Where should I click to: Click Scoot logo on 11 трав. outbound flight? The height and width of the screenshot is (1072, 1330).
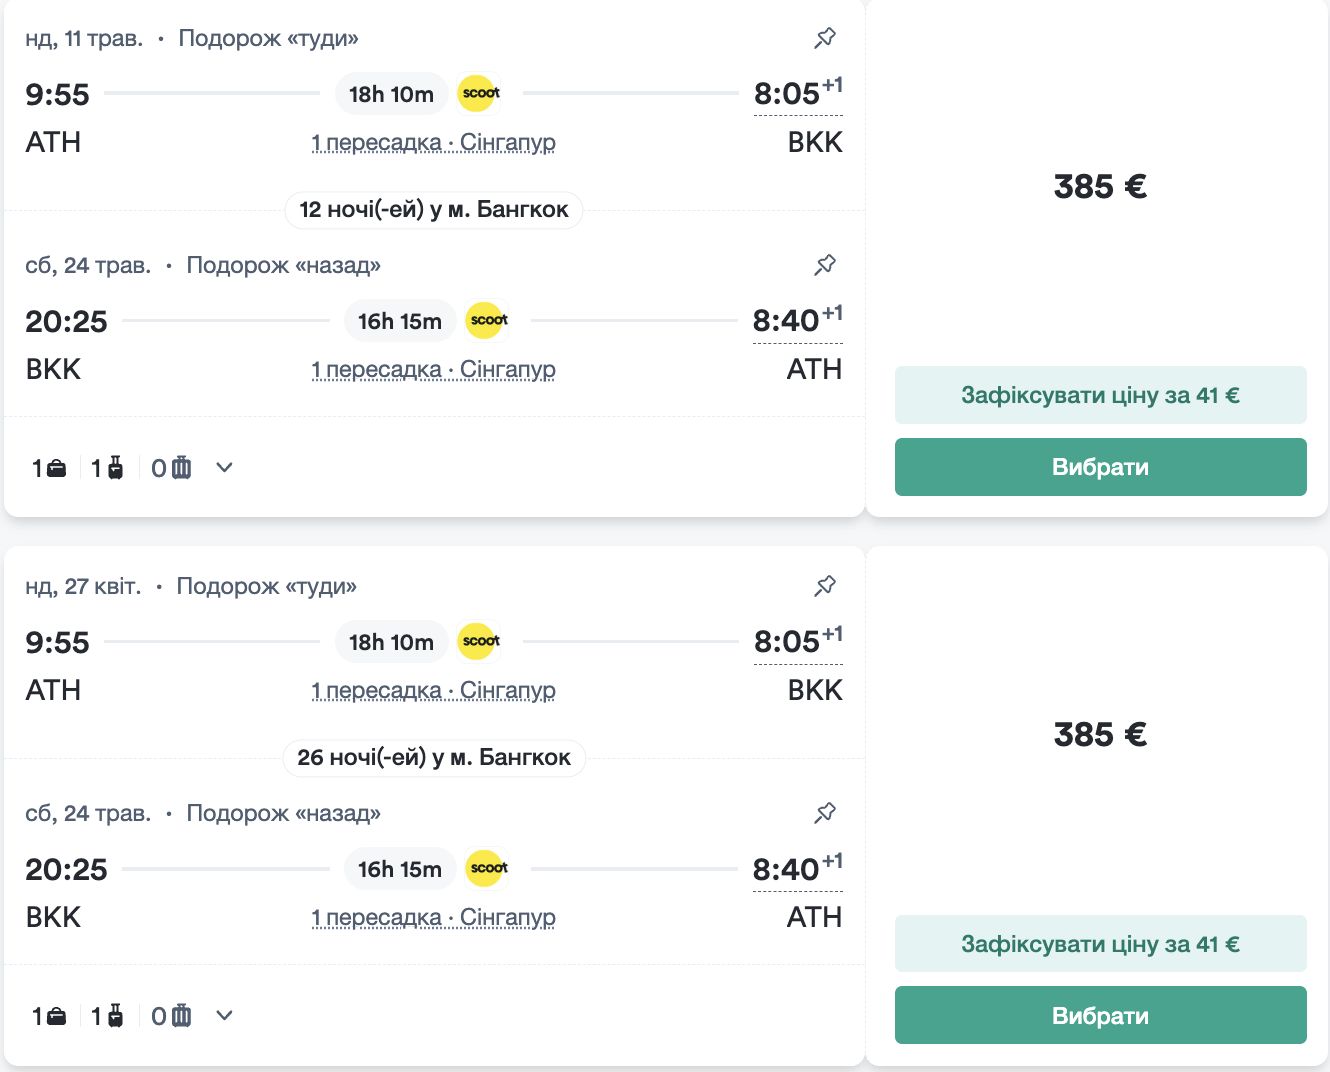[480, 93]
